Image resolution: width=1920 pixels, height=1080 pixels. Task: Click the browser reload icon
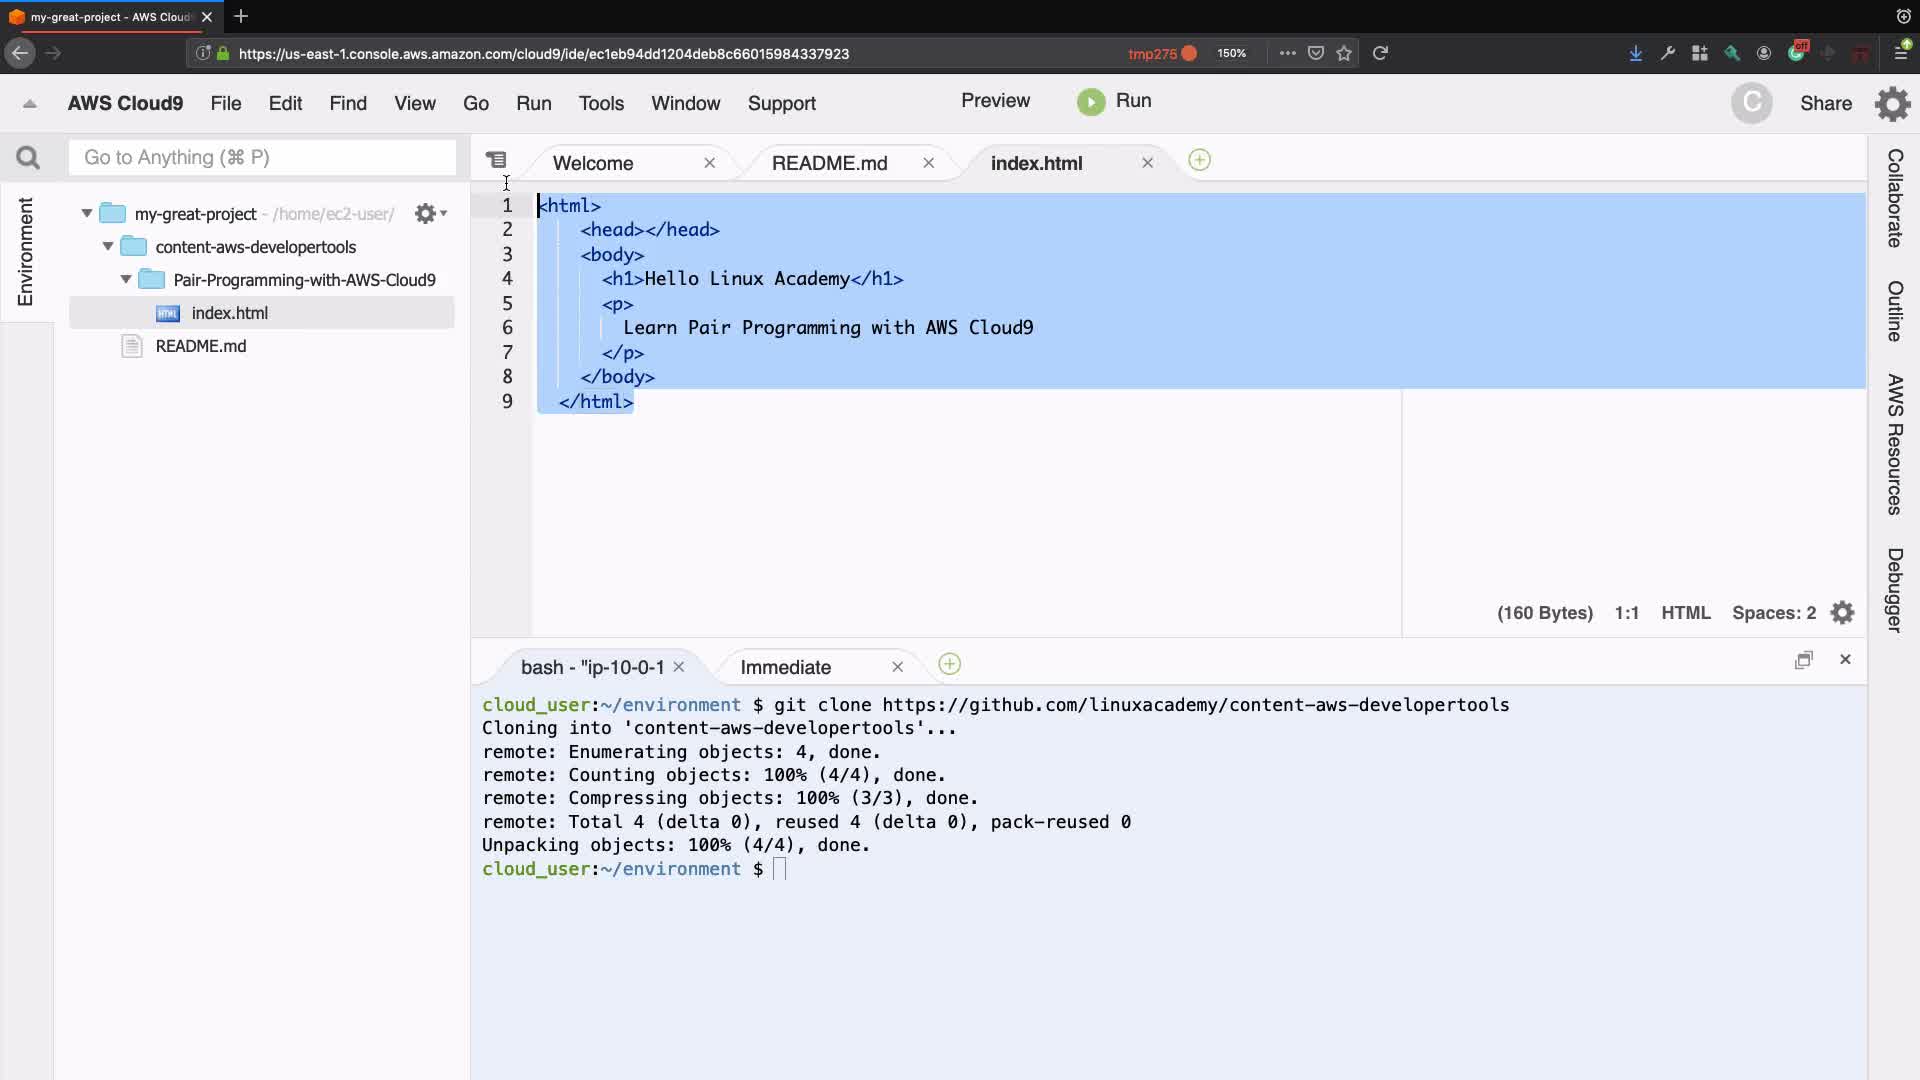1380,54
